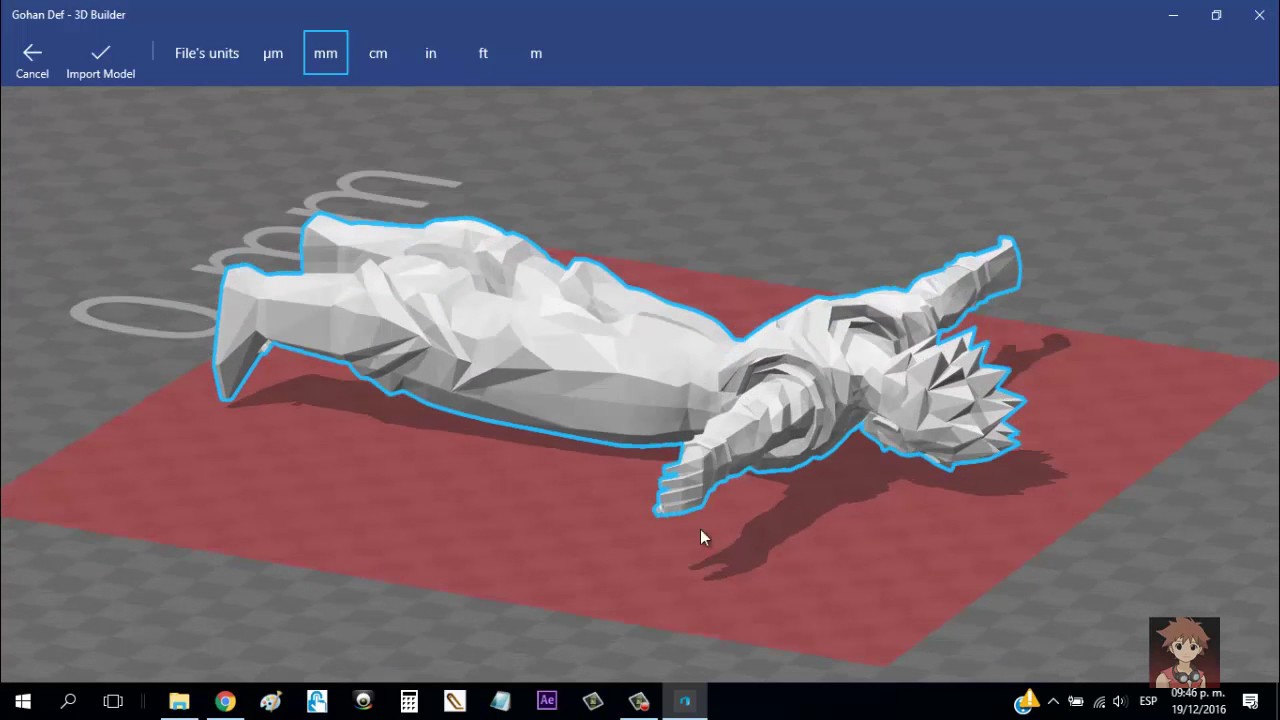The height and width of the screenshot is (720, 1280).
Task: Open Adobe After Effects from taskbar
Action: [547, 701]
